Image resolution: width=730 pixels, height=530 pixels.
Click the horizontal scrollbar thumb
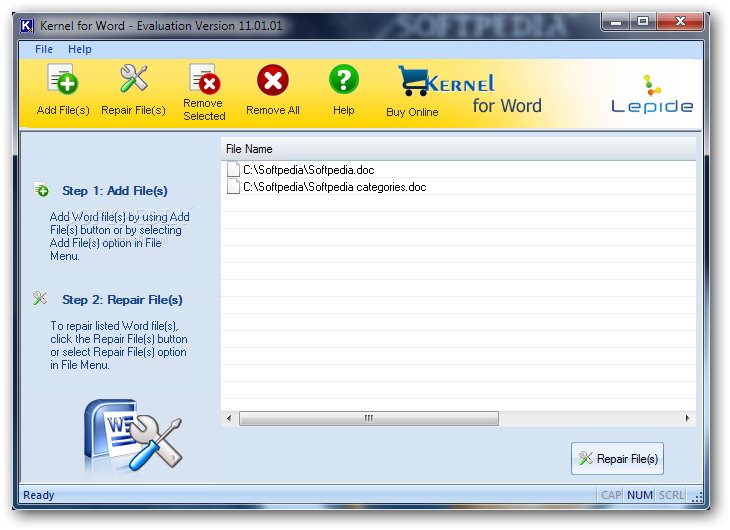pos(369,418)
